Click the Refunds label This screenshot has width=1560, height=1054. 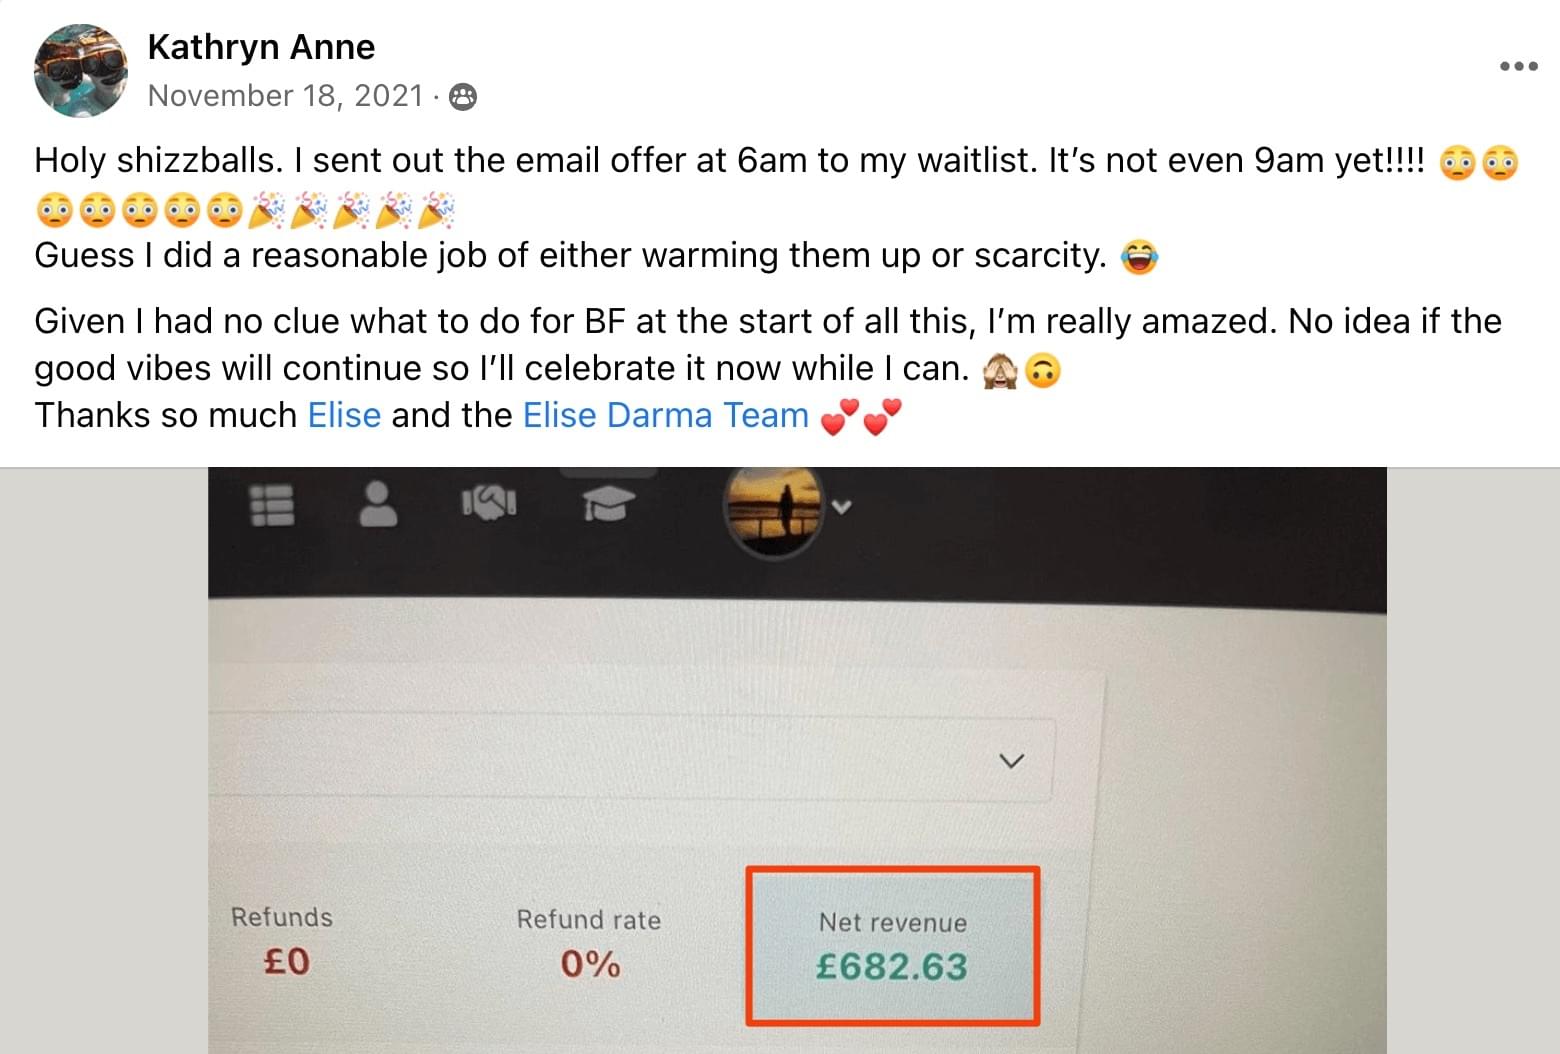pos(282,917)
